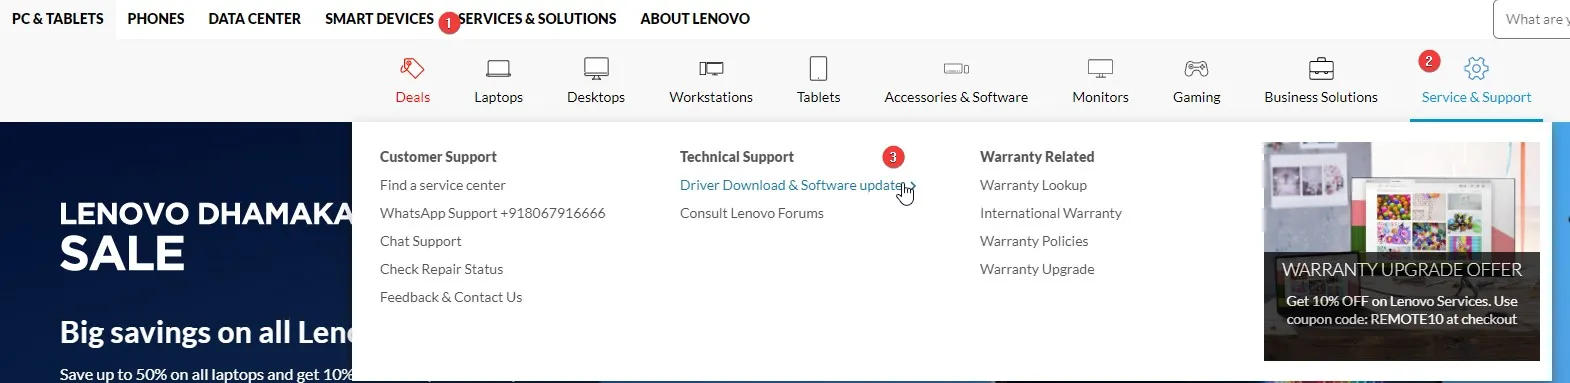
Task: Open Warranty Policies link
Action: coord(1034,241)
